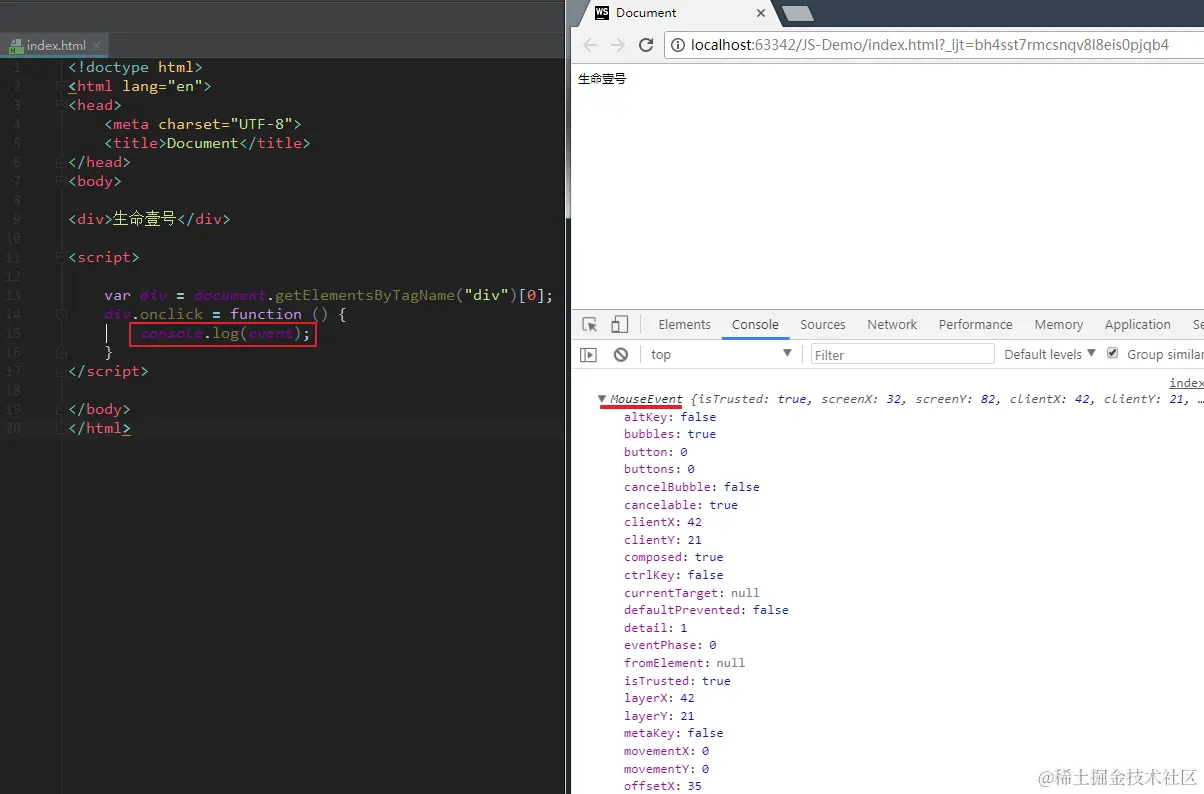Screen dimensions: 1204x794
Task: Select the detail: 1 property
Action: pyautogui.click(x=656, y=628)
